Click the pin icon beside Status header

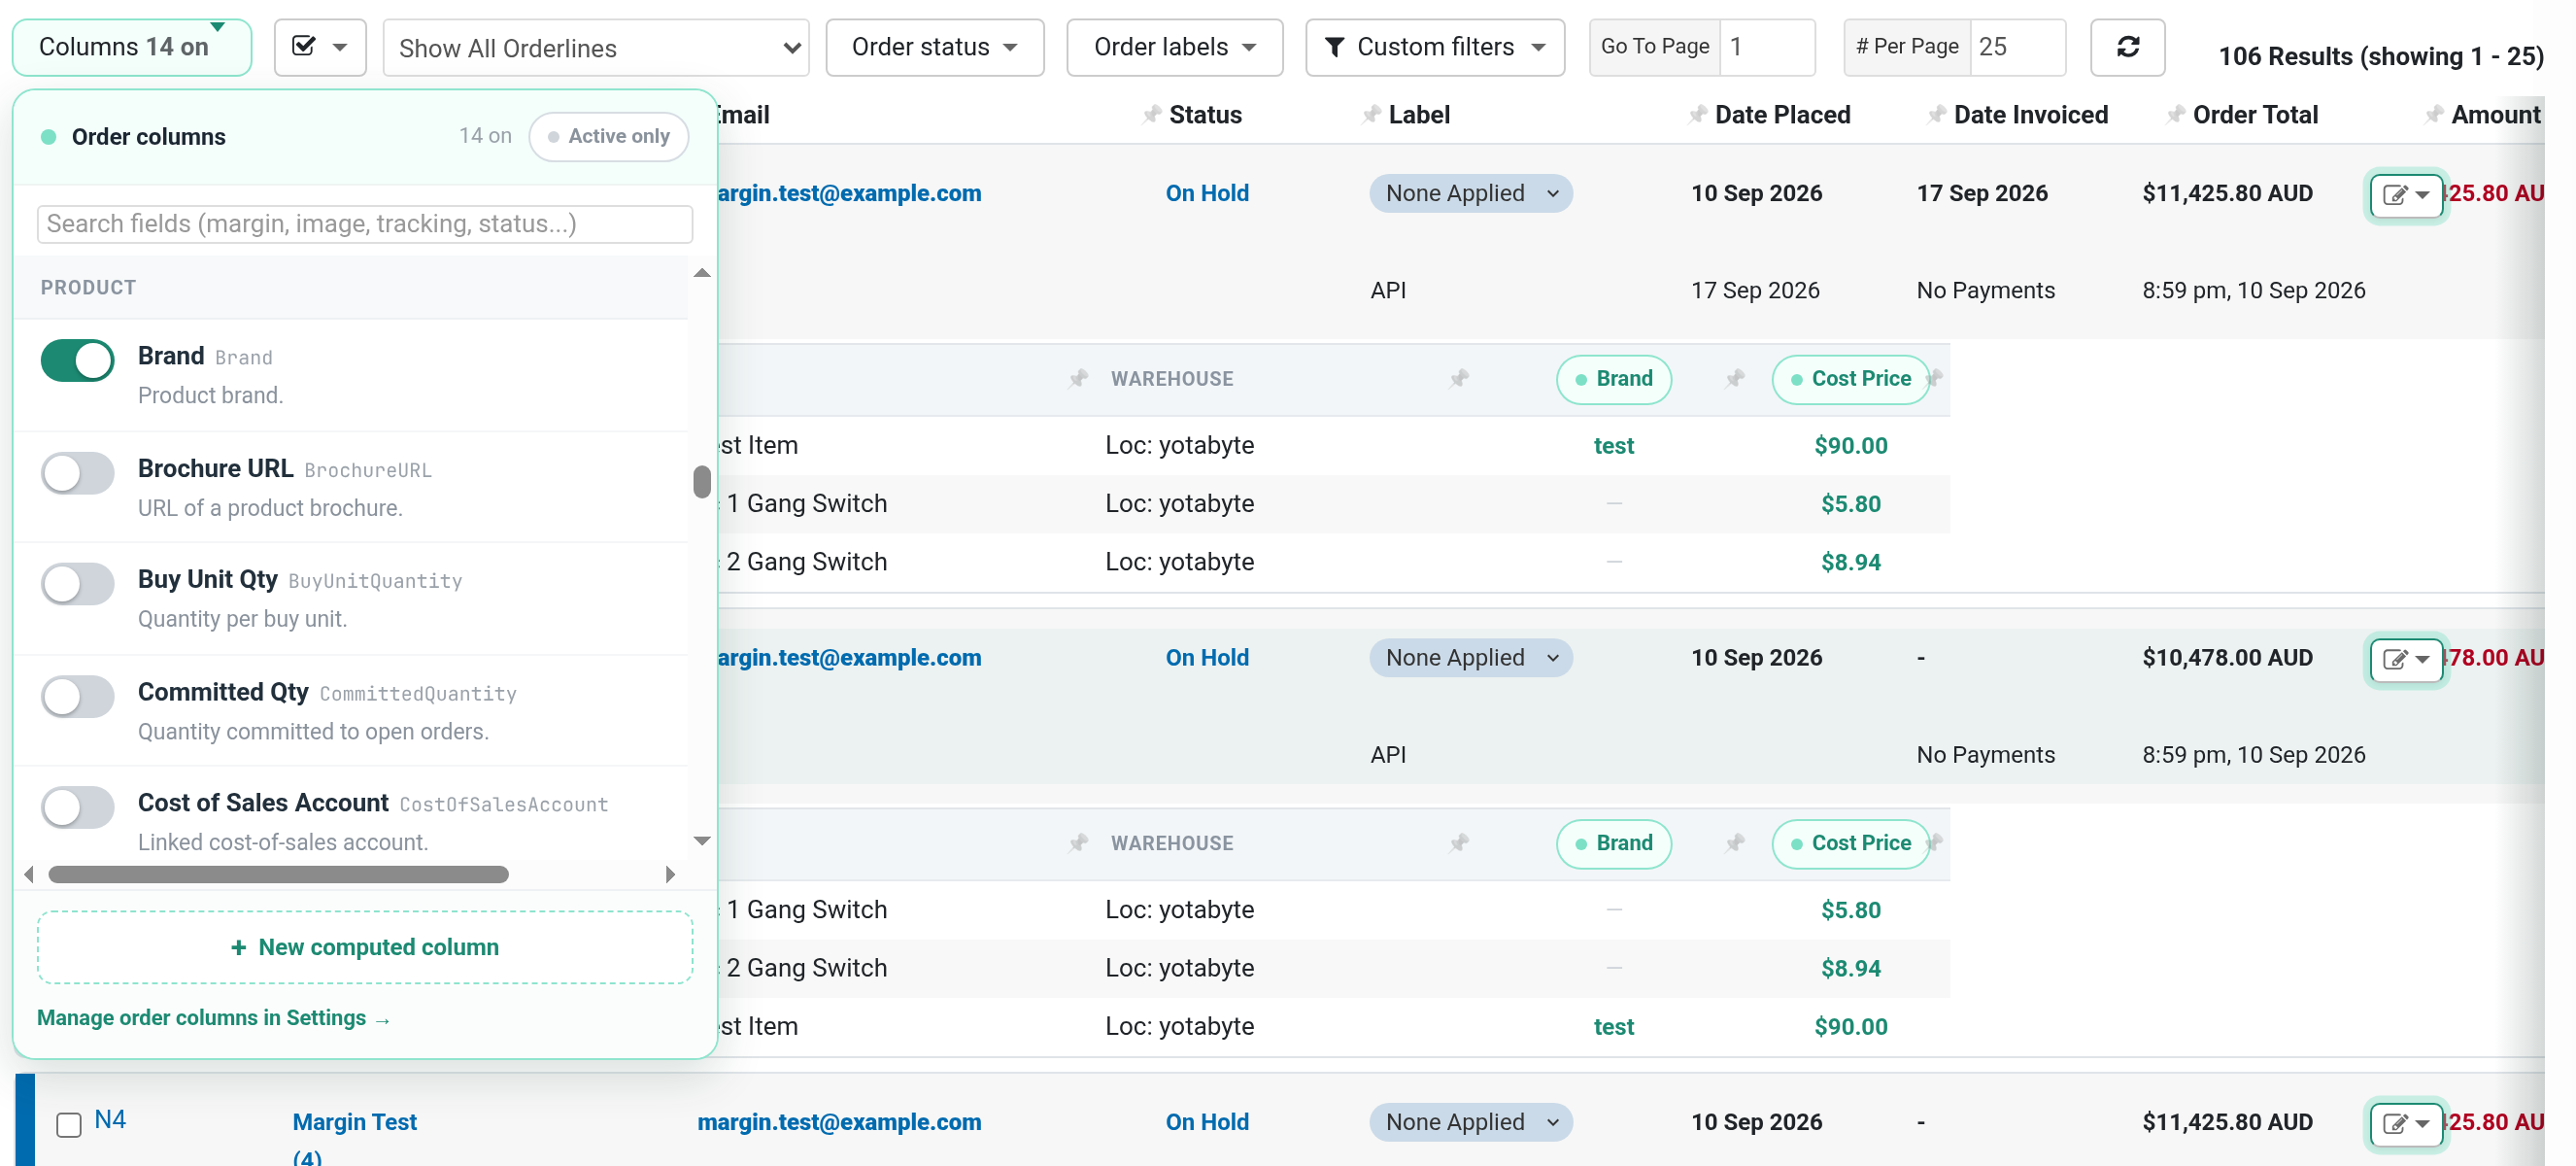click(x=1152, y=115)
